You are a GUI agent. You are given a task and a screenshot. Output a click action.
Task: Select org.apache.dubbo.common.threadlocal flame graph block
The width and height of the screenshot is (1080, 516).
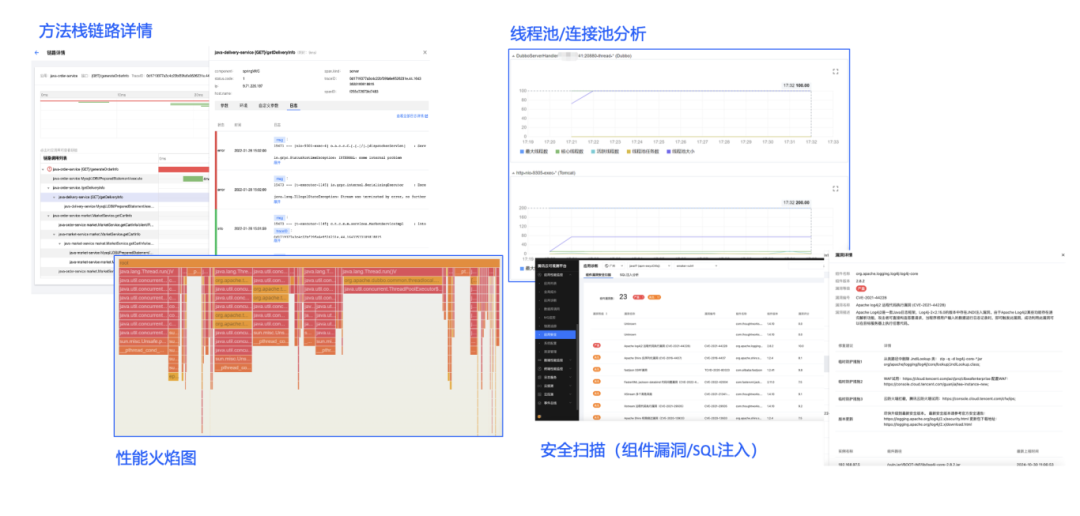391,281
